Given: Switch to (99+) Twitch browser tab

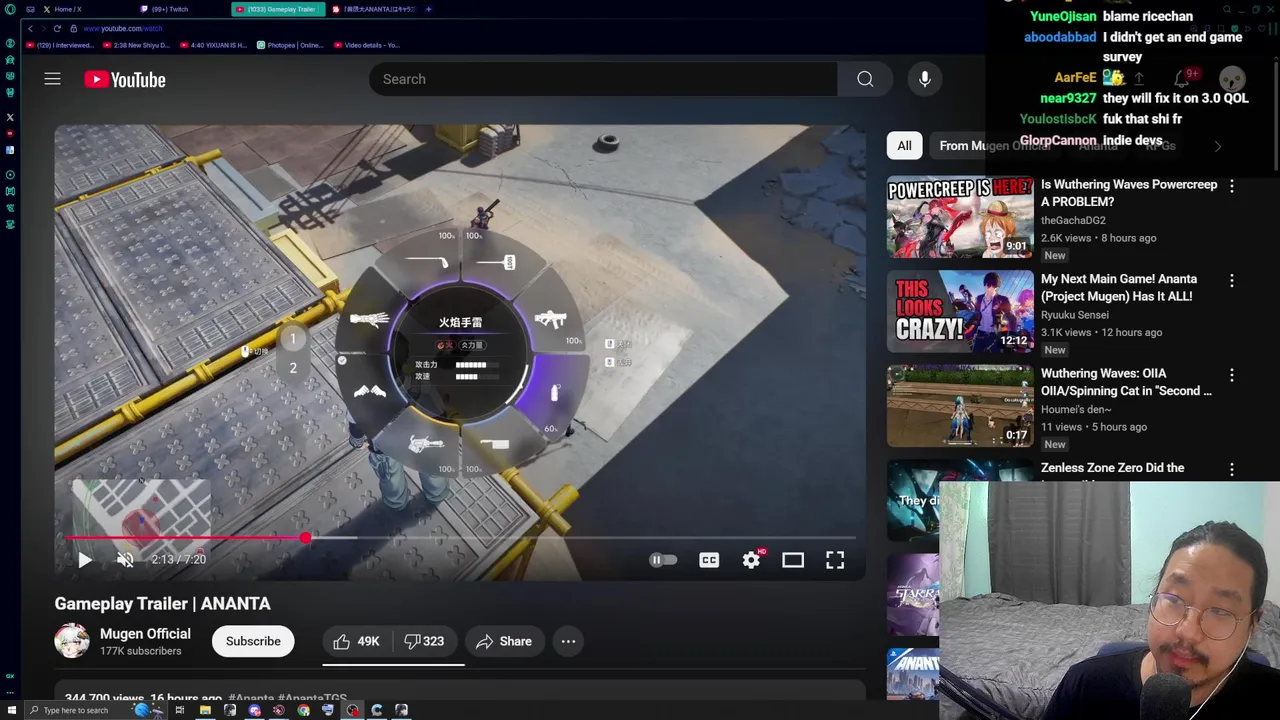Looking at the screenshot, I should click(x=170, y=9).
